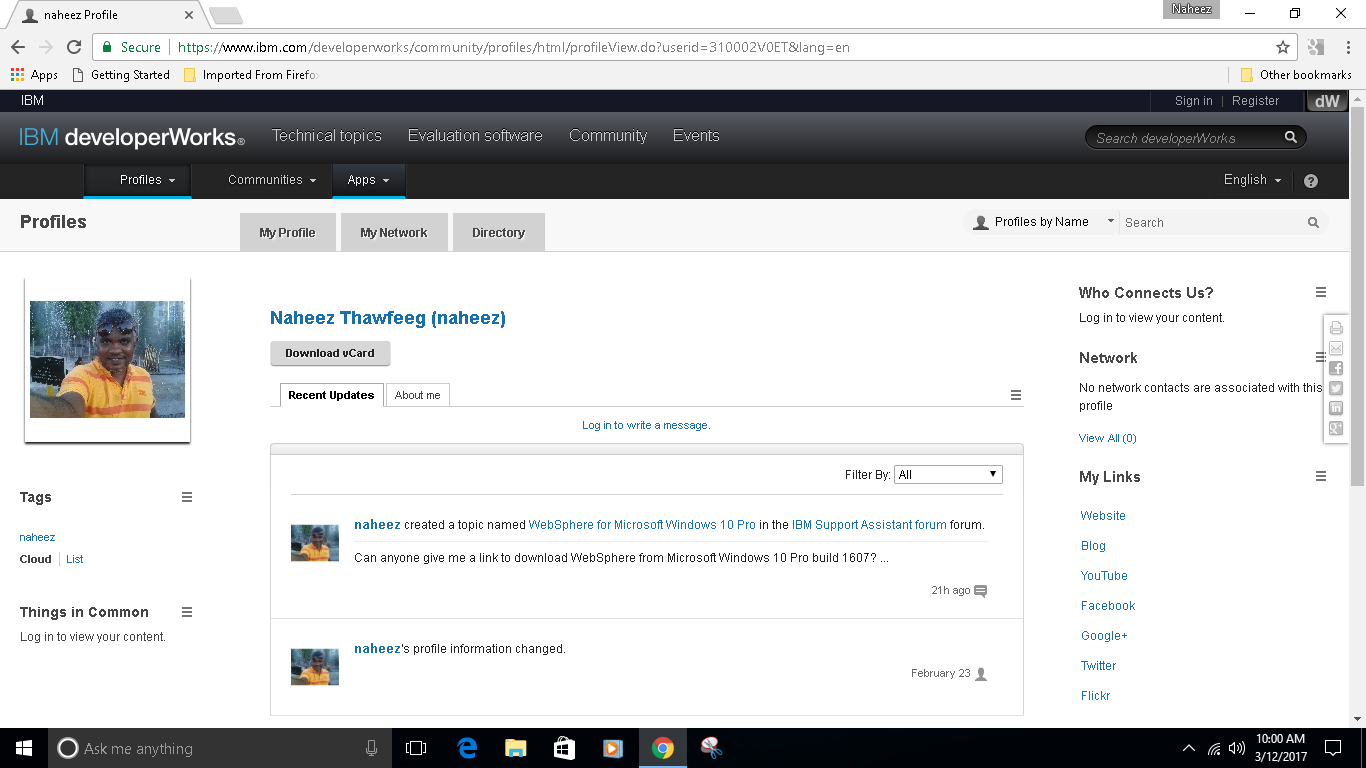Open the Getting Started bookmark

(121, 75)
